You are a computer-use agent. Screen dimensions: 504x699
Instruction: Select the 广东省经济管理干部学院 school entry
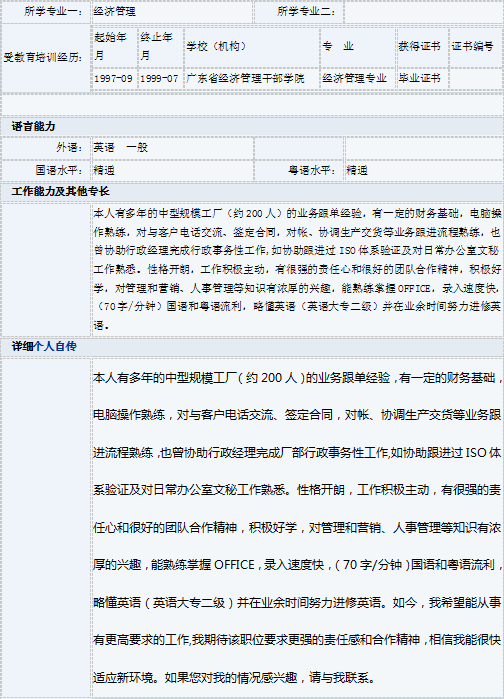coord(245,79)
